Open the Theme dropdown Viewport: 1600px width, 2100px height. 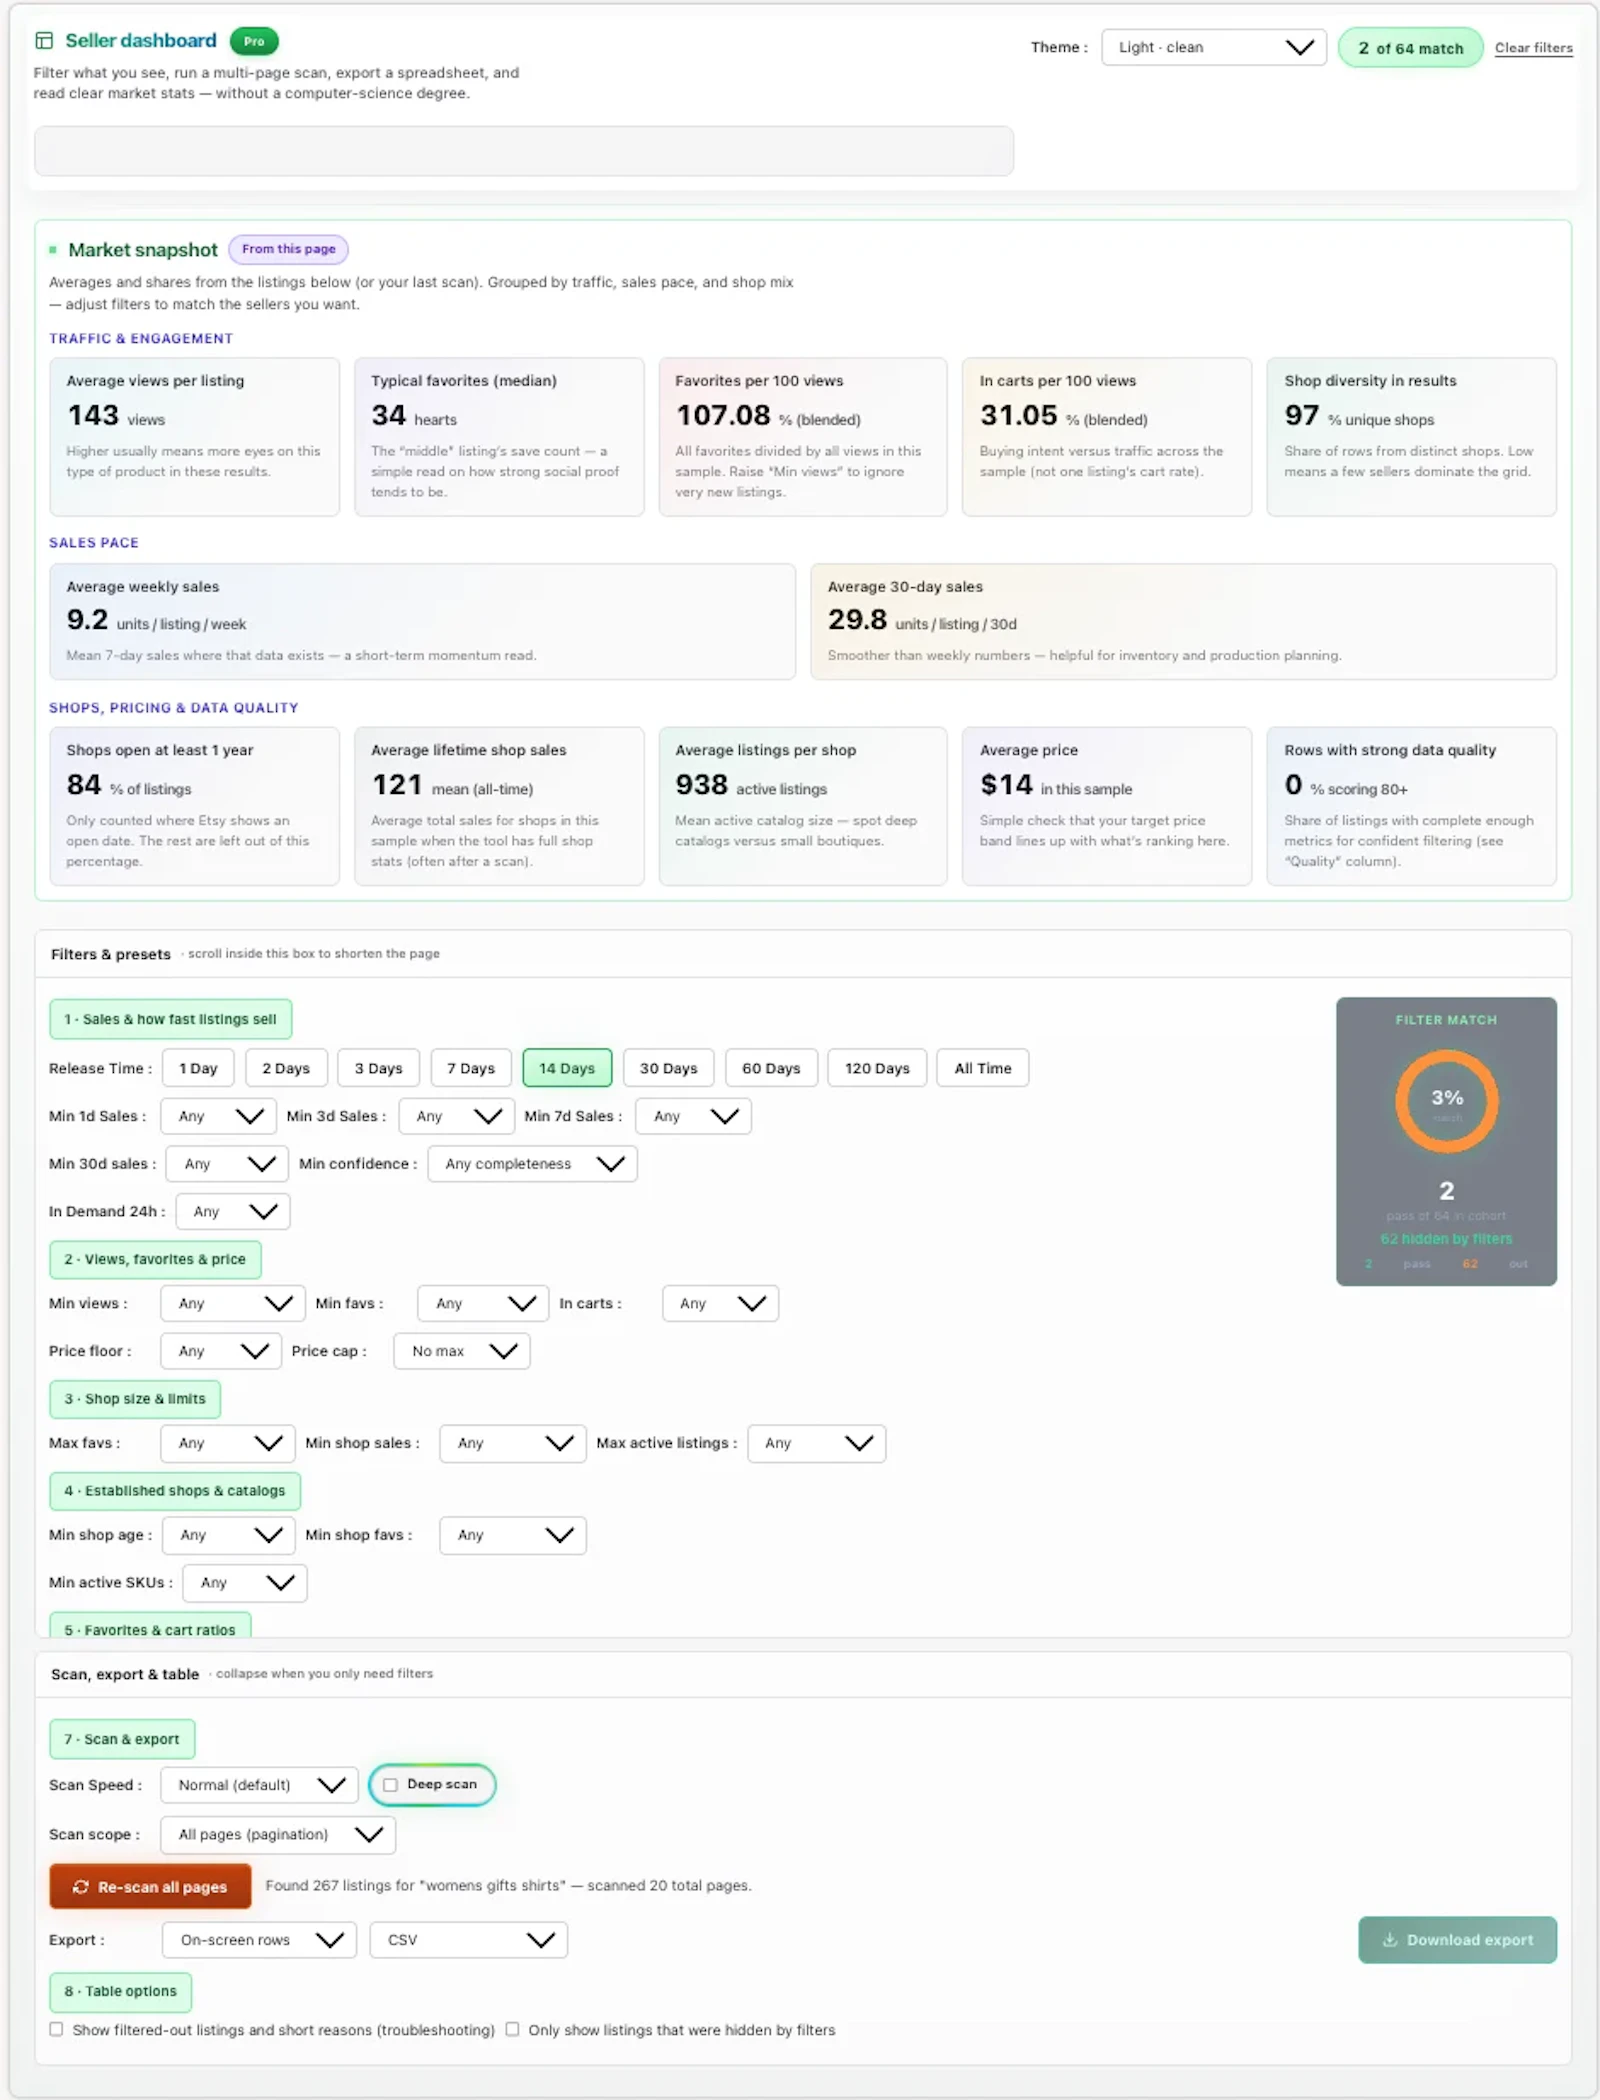coord(1213,47)
